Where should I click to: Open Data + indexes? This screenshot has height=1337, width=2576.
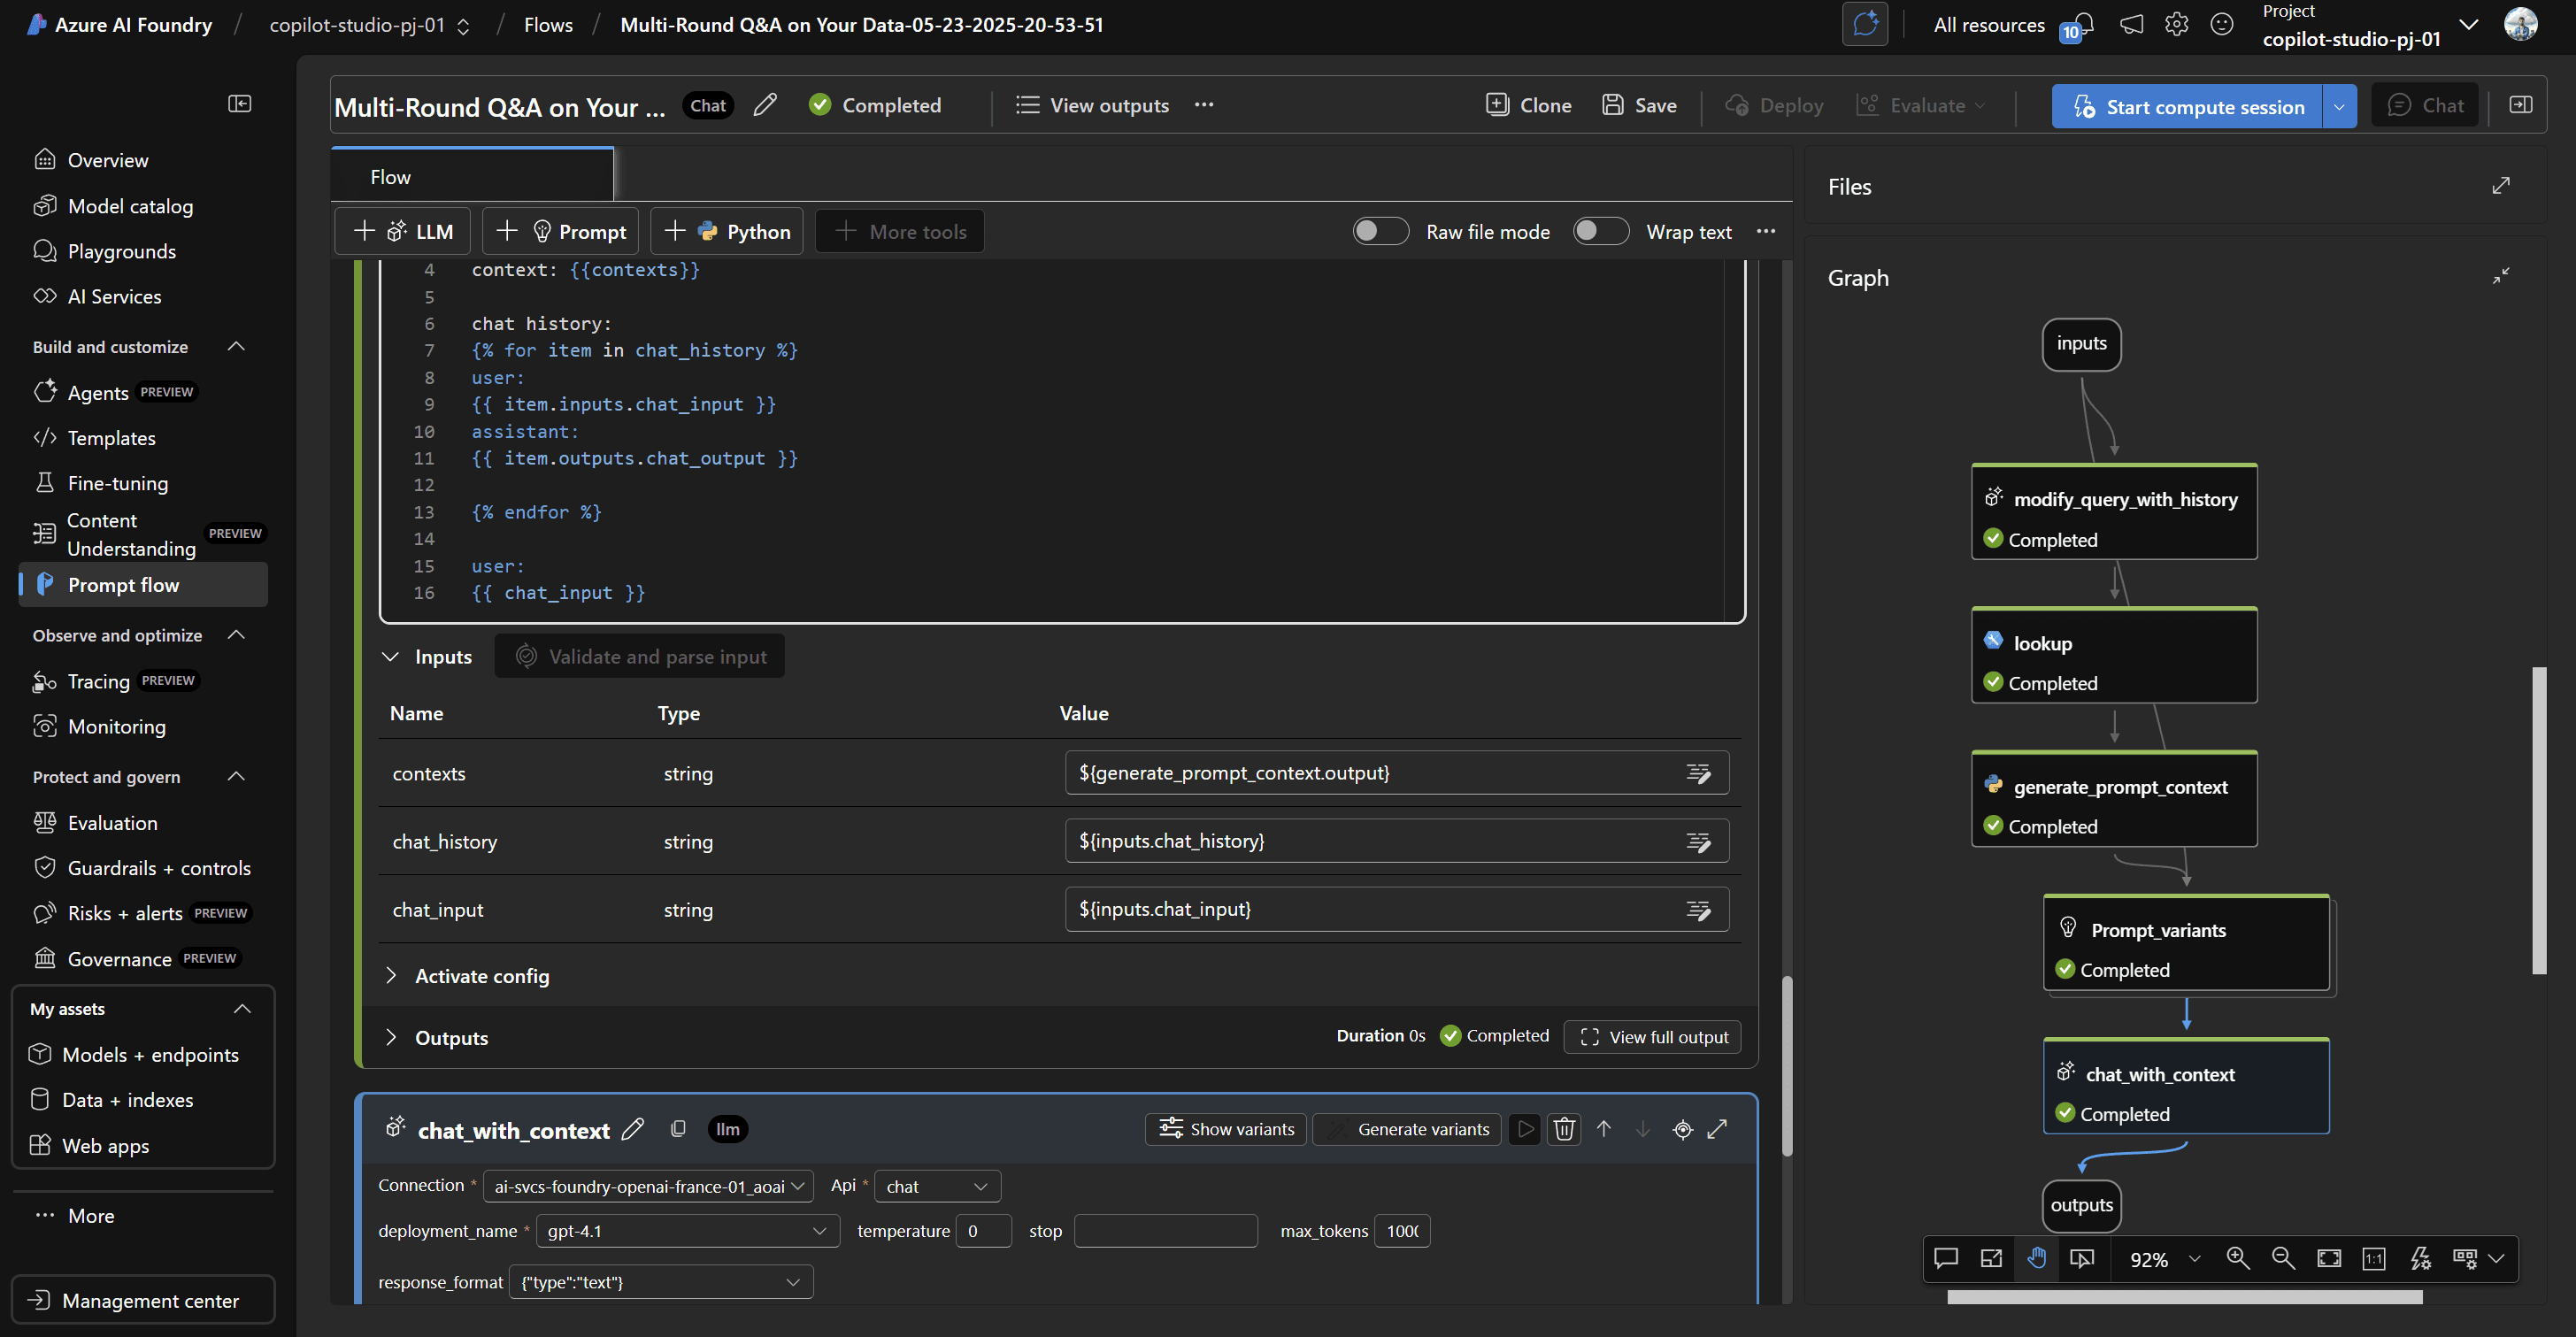click(x=128, y=1099)
